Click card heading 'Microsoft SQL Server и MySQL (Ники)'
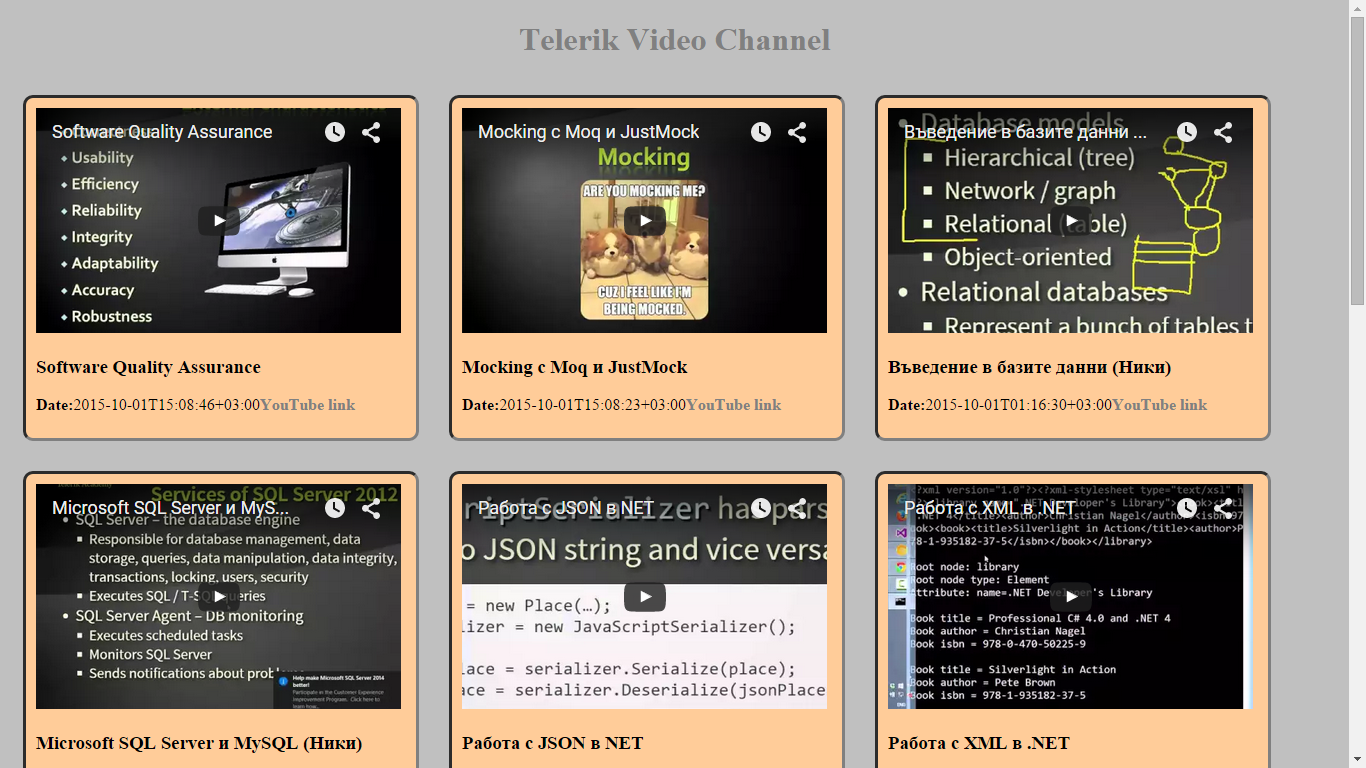This screenshot has height=768, width=1366. pos(199,743)
